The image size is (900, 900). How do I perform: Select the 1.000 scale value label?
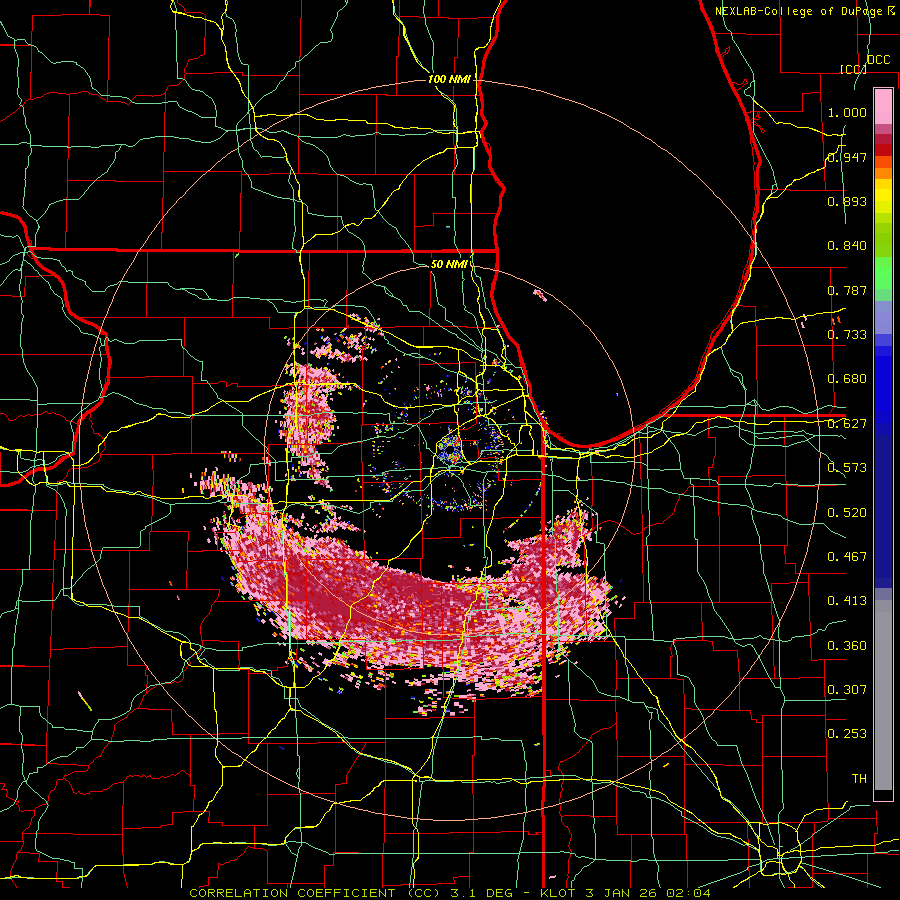click(847, 112)
